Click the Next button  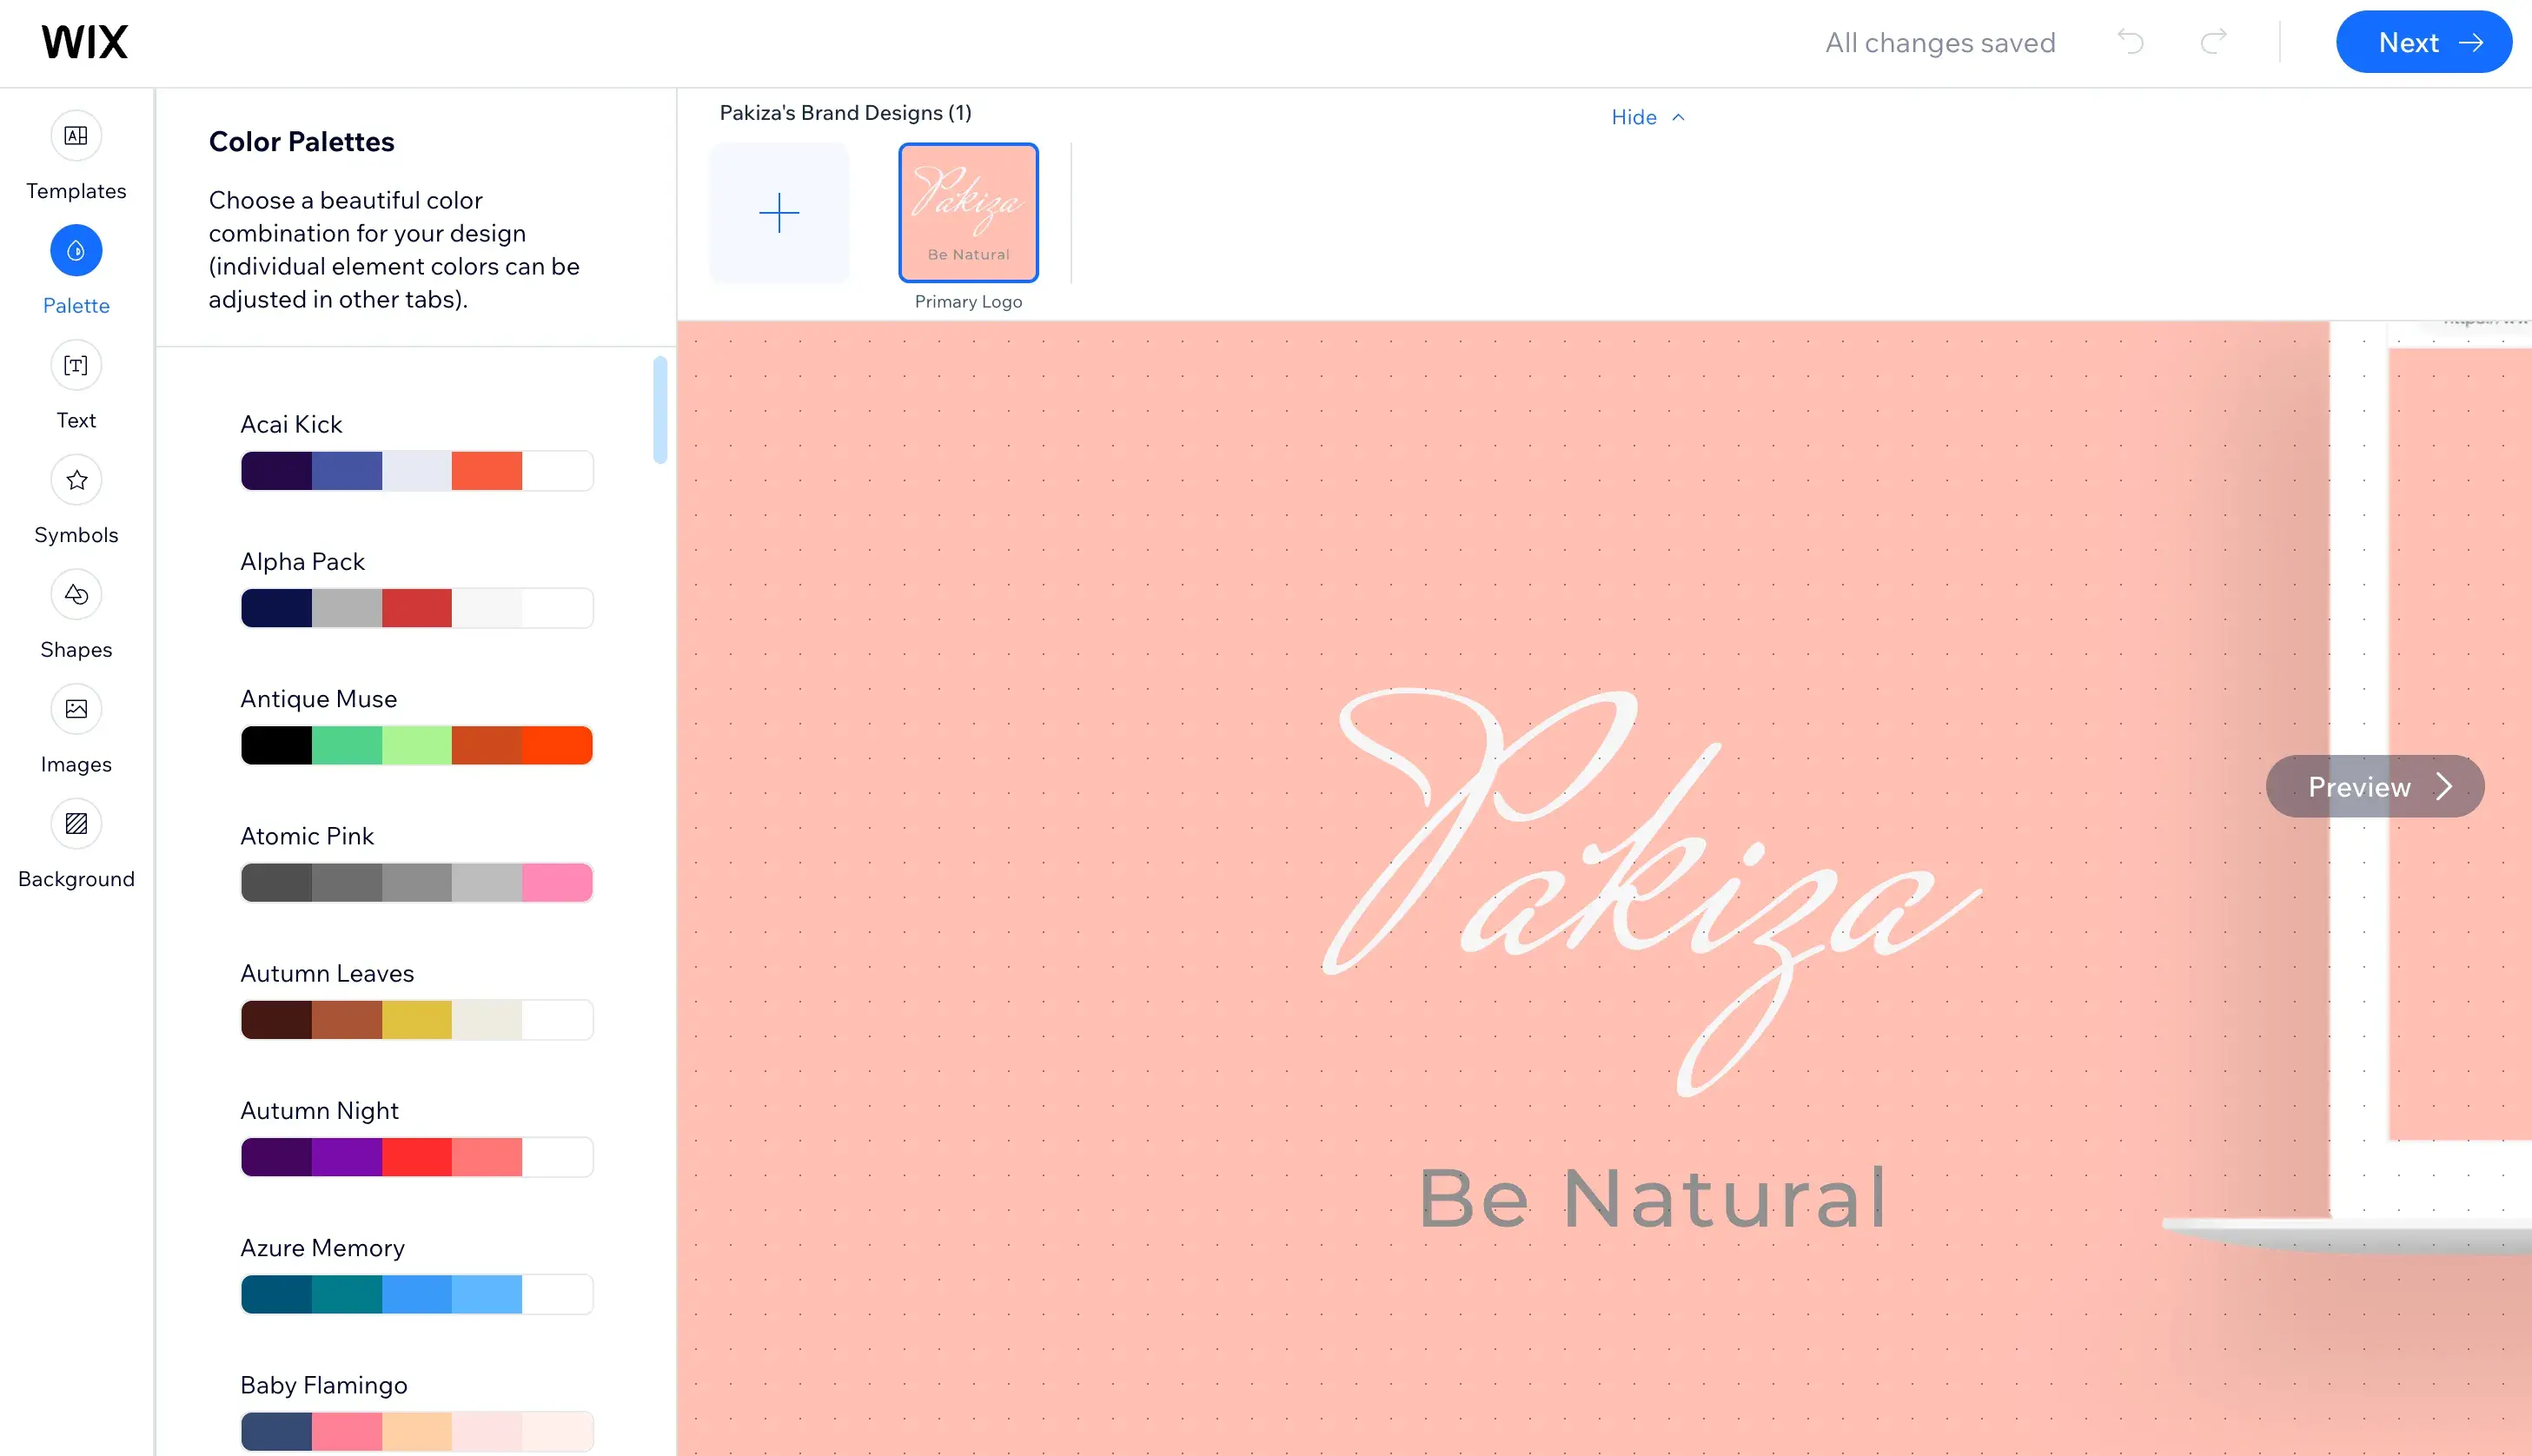(2423, 42)
